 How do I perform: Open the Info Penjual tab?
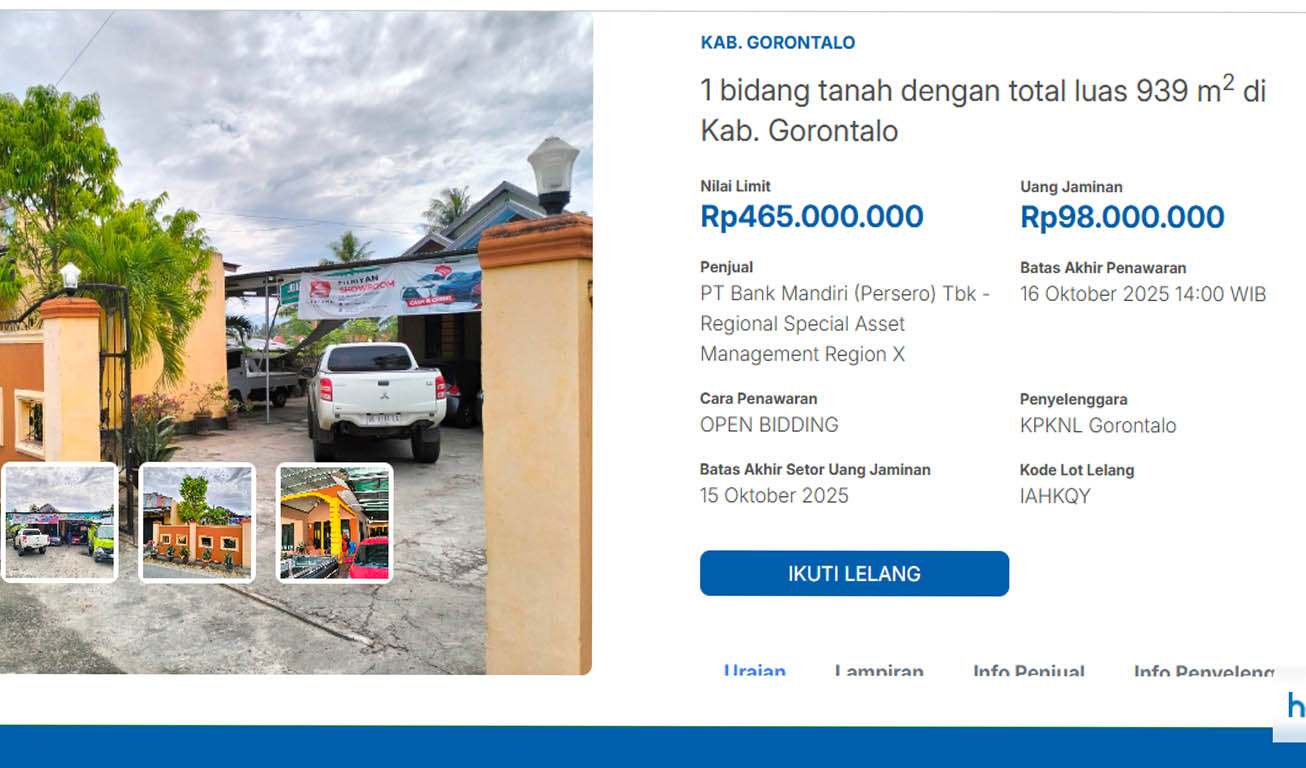click(x=1029, y=670)
